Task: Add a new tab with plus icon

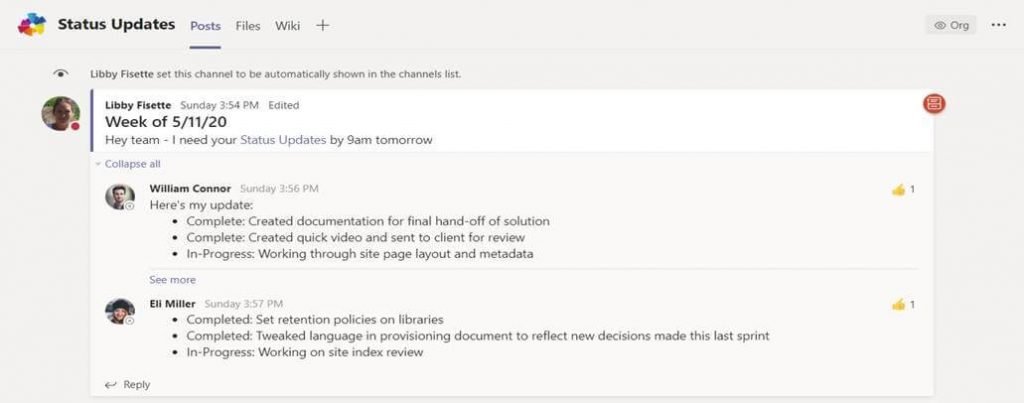Action: [x=323, y=25]
